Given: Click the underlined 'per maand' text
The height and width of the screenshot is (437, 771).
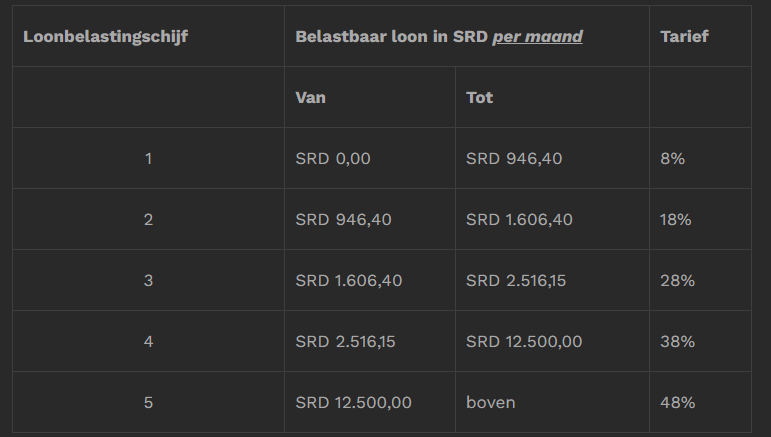Looking at the screenshot, I should click(537, 37).
